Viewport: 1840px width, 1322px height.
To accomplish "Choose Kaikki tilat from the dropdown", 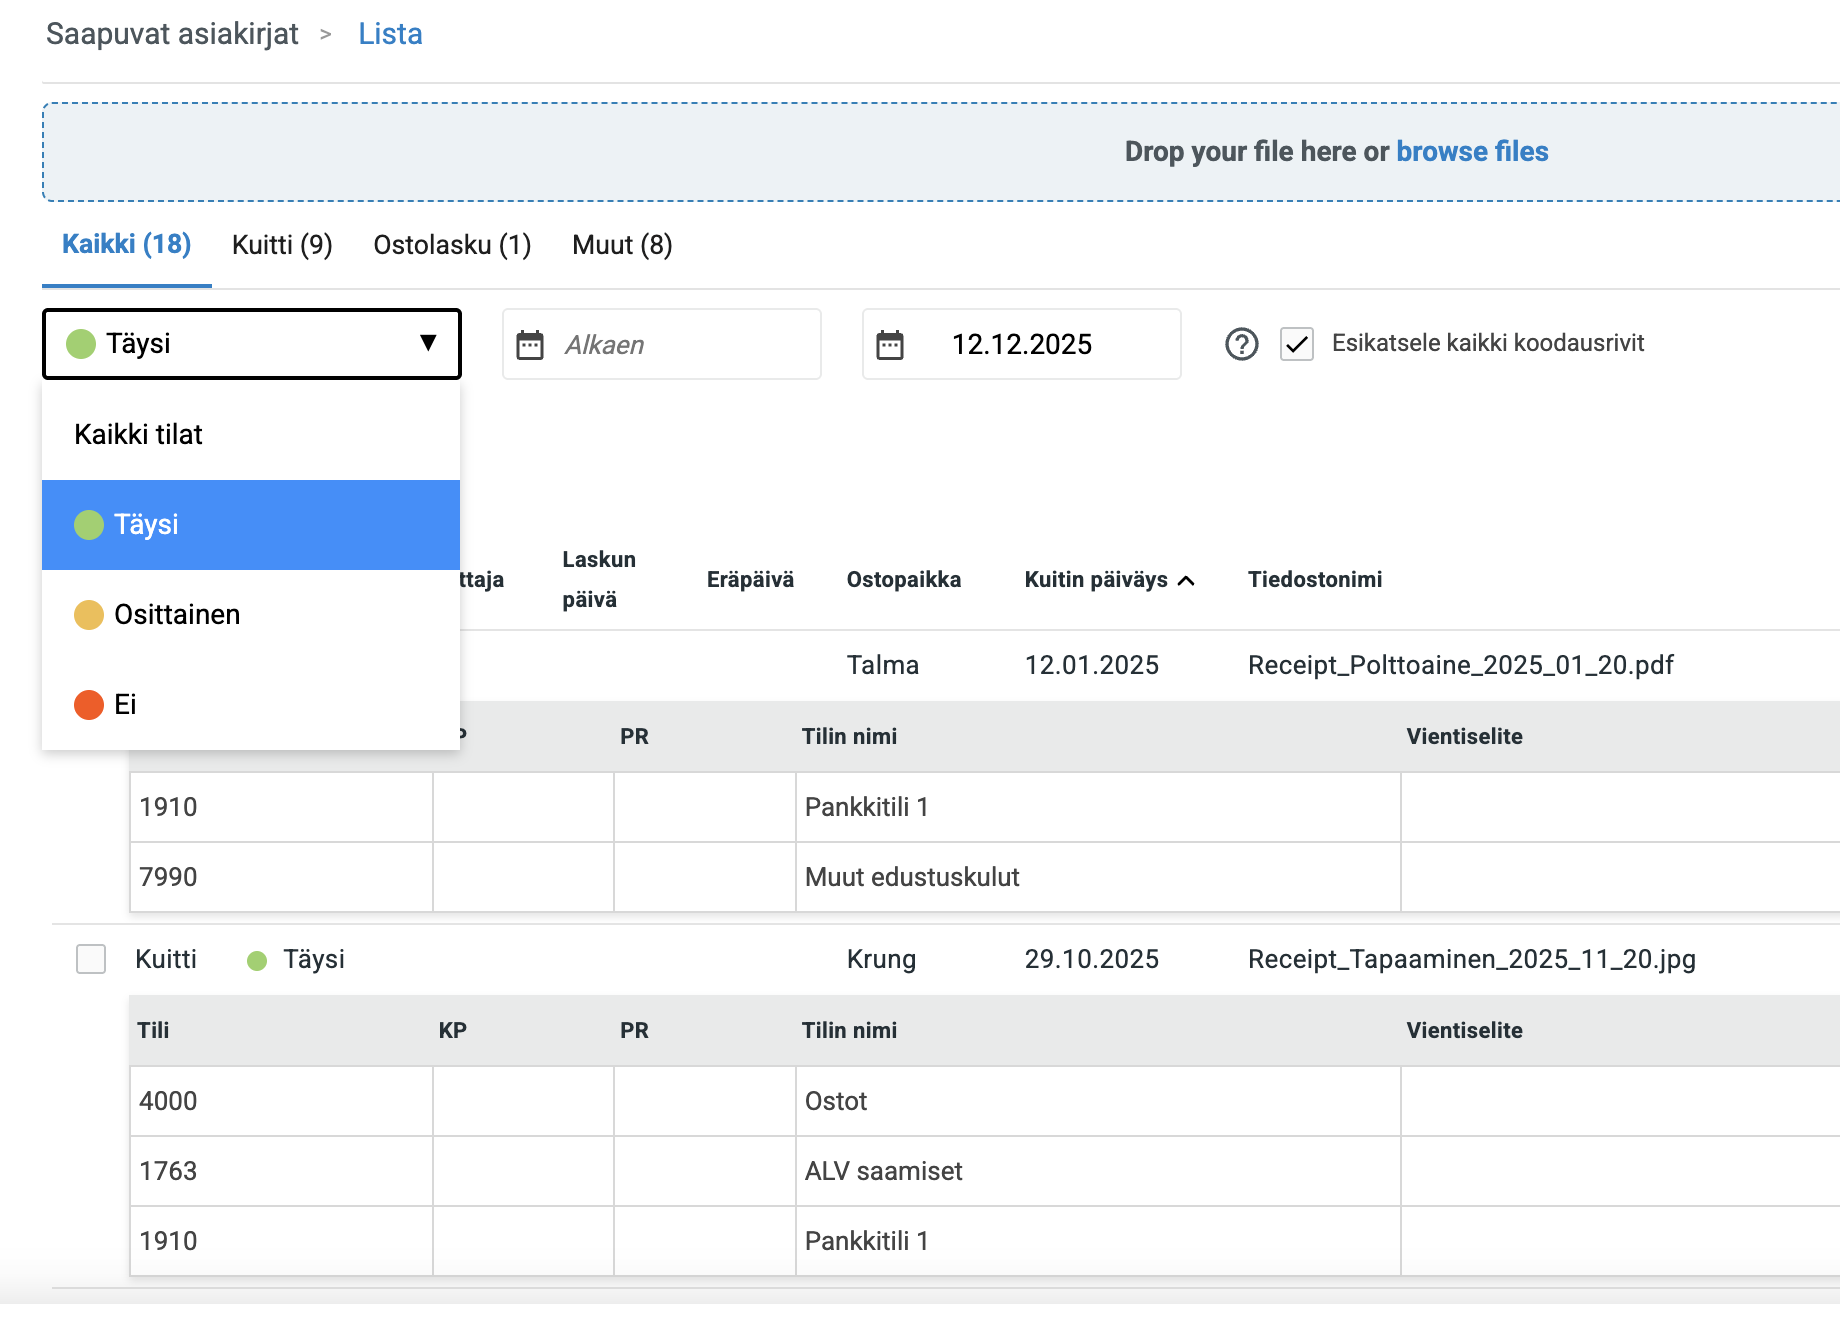I will [x=138, y=435].
